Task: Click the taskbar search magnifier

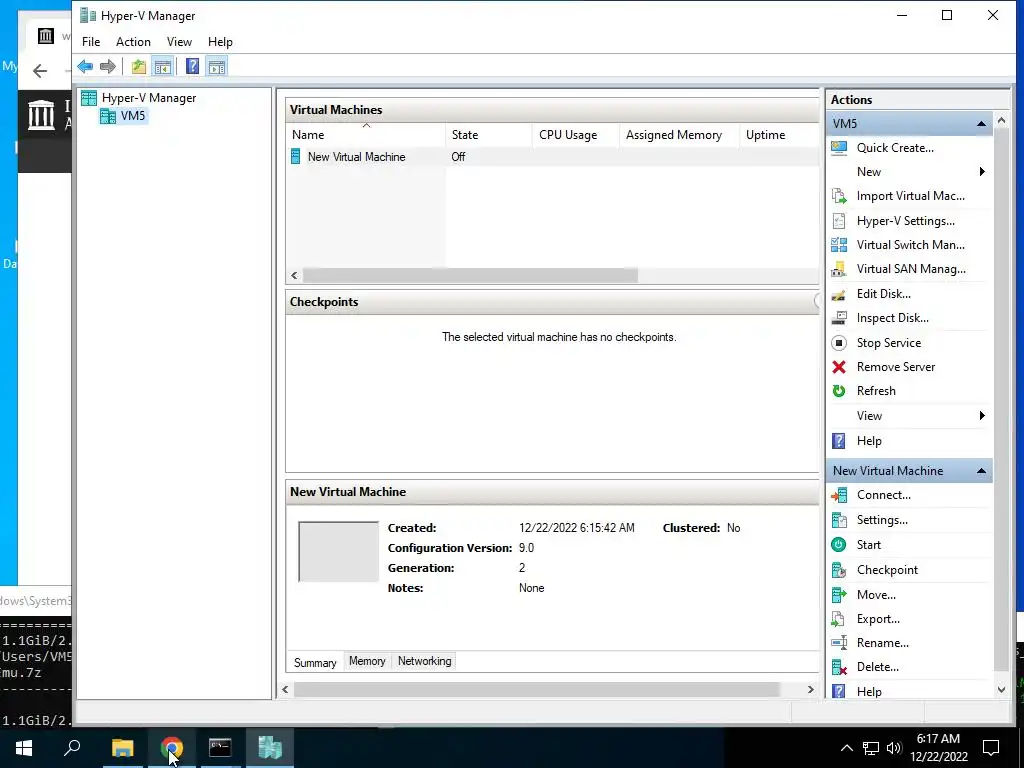Action: click(x=72, y=747)
